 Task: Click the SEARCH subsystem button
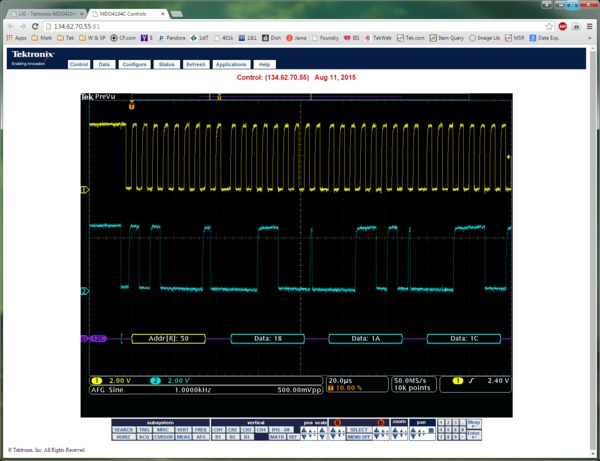(123, 429)
